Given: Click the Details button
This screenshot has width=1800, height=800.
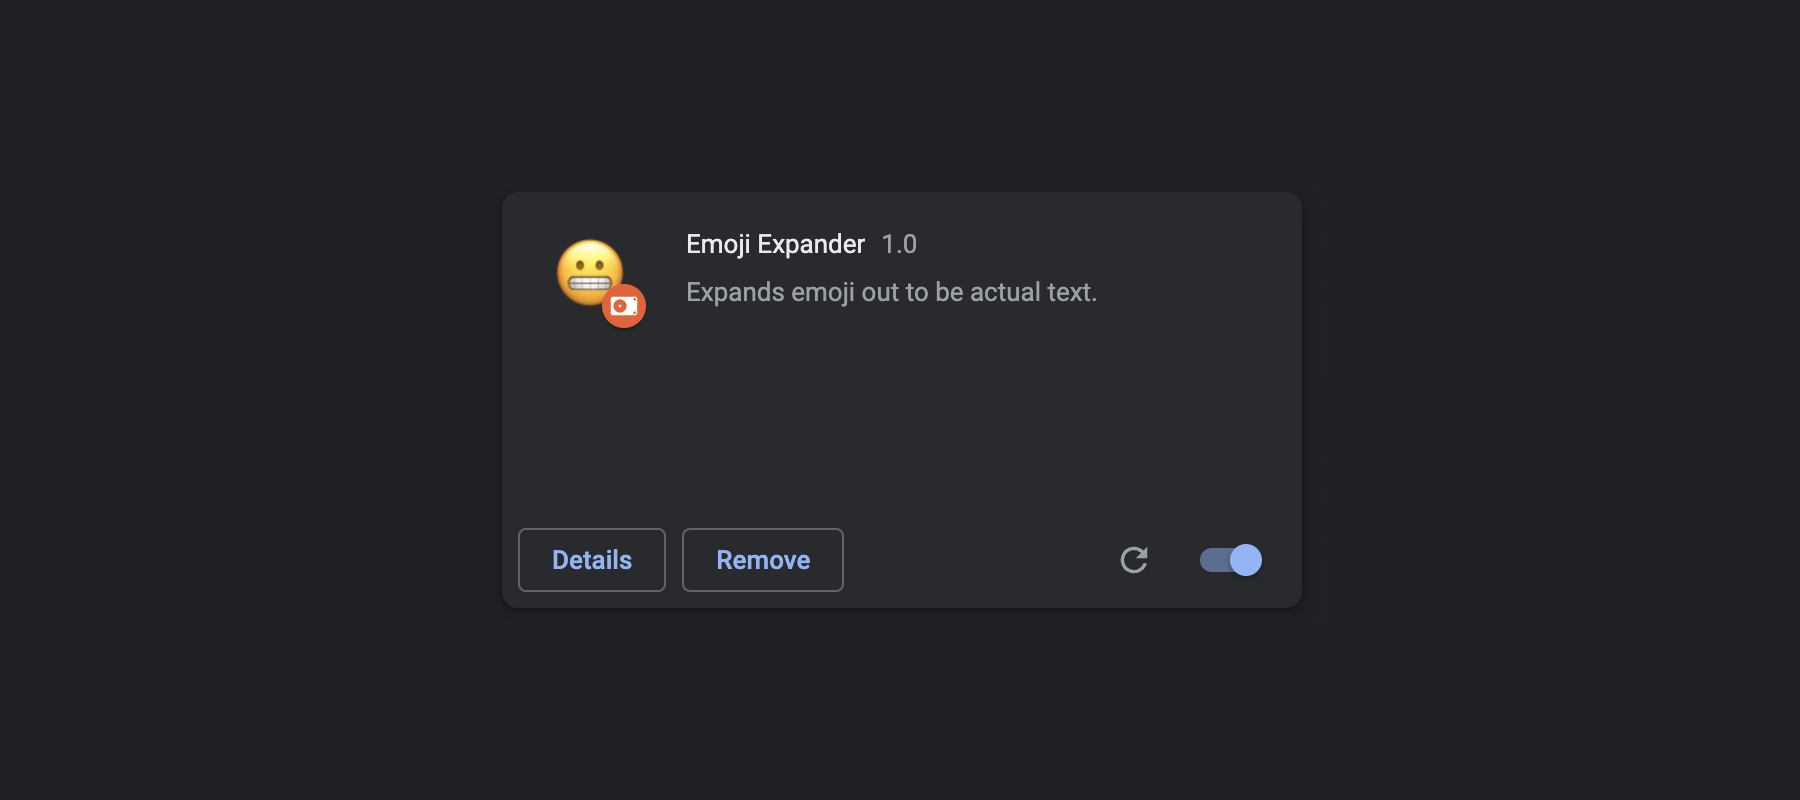Looking at the screenshot, I should 592,560.
